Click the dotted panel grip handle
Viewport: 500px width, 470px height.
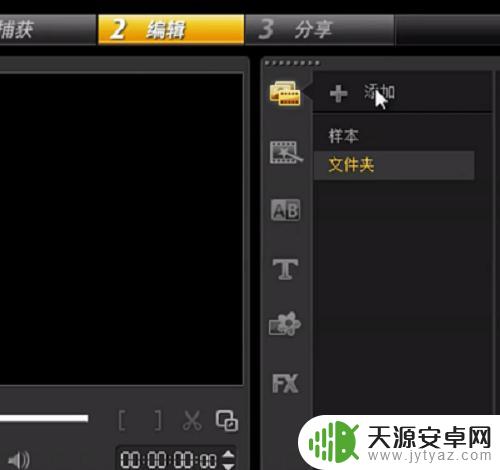click(292, 63)
